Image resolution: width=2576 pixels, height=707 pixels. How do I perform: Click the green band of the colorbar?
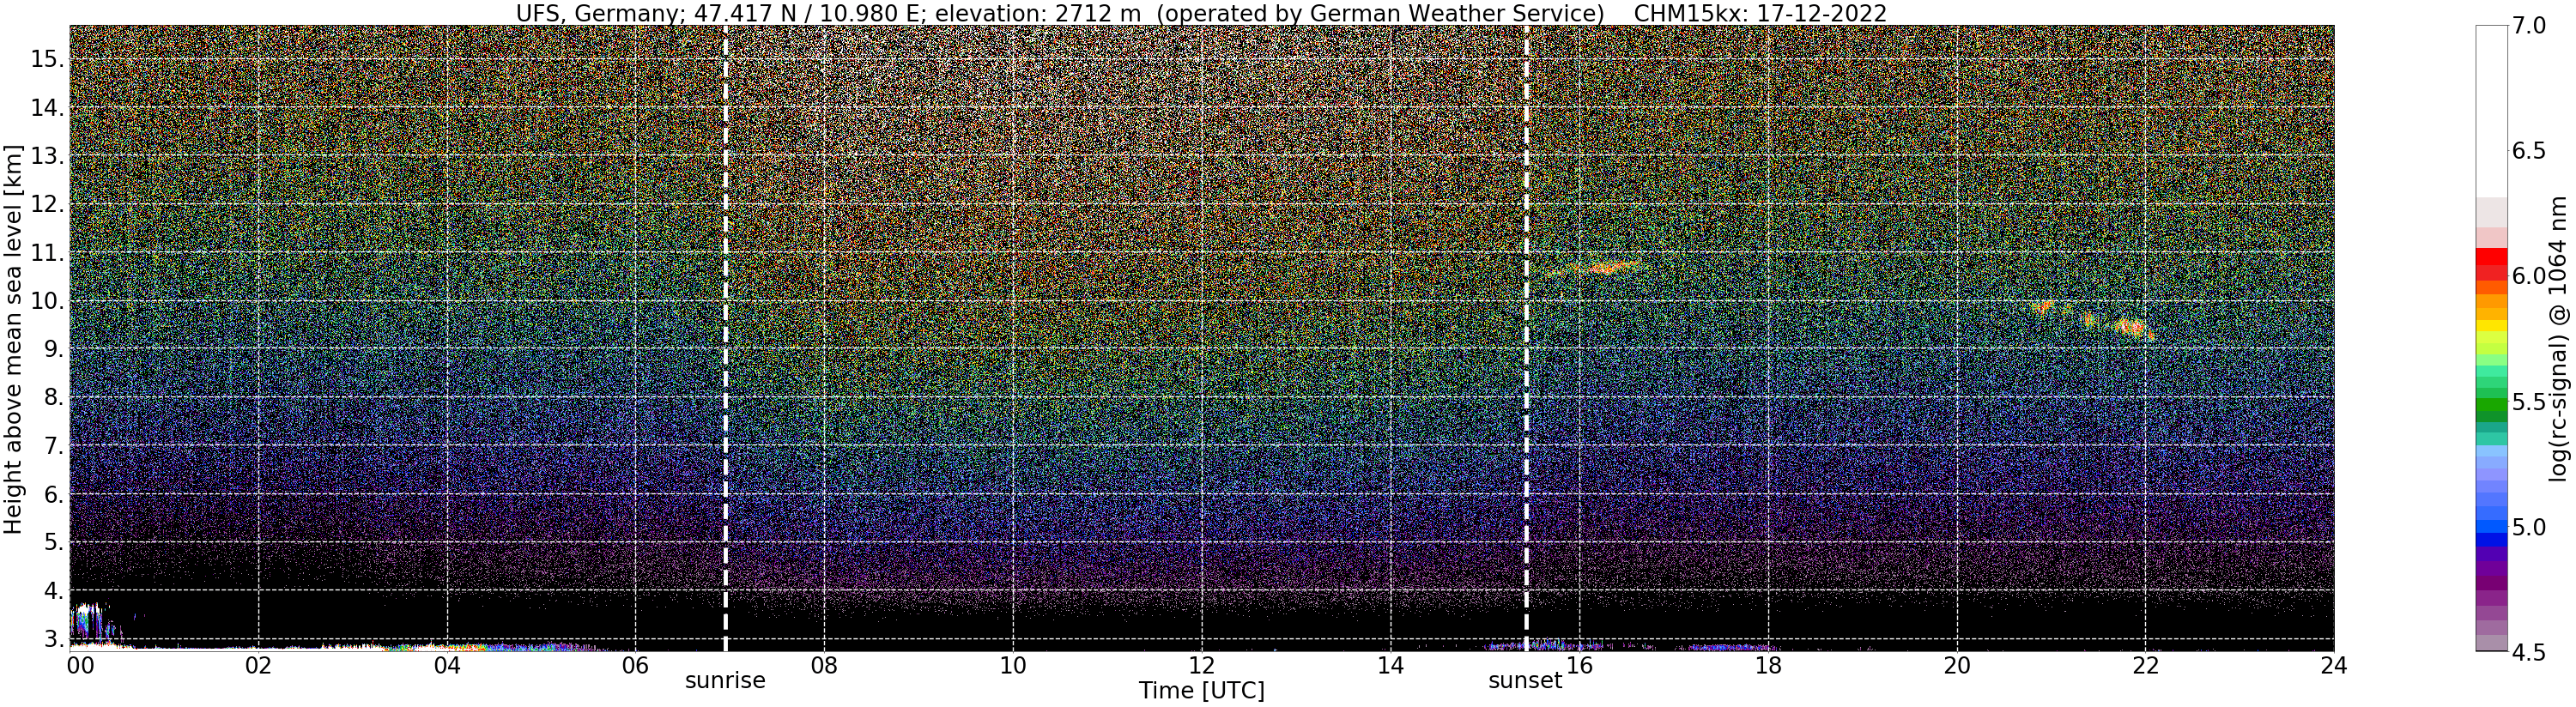2491,405
